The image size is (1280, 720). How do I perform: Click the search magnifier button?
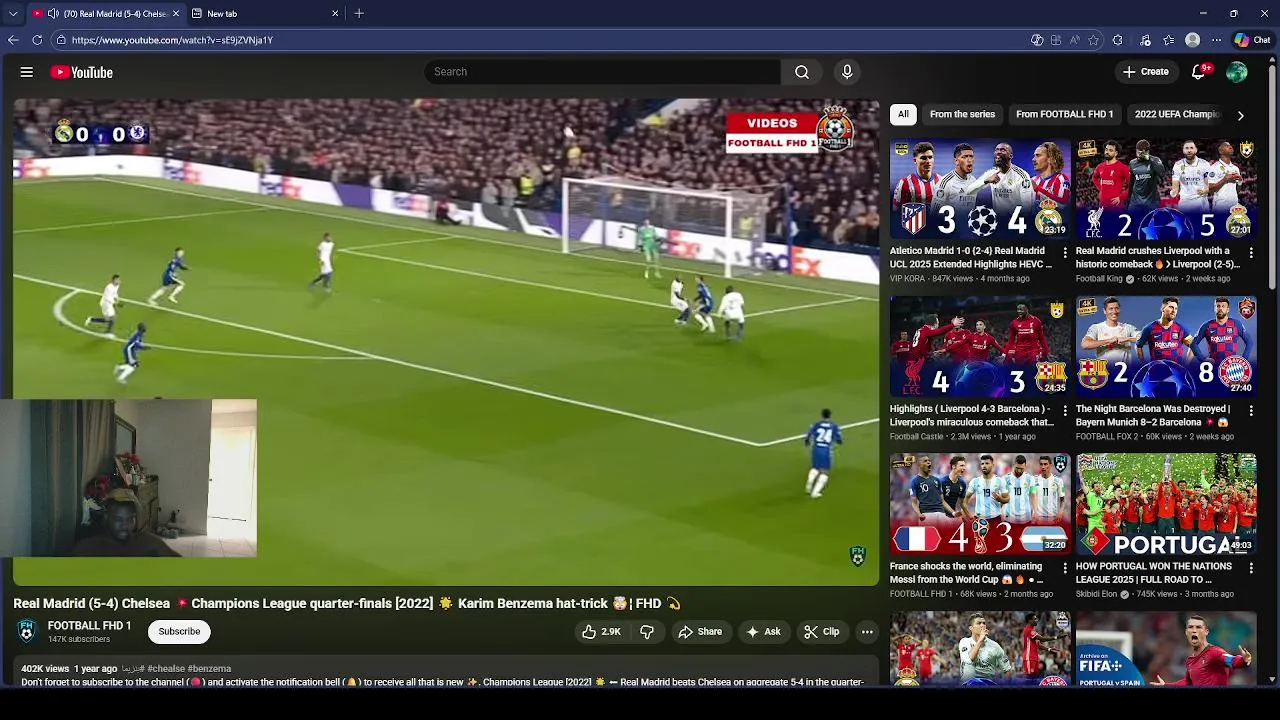[802, 72]
